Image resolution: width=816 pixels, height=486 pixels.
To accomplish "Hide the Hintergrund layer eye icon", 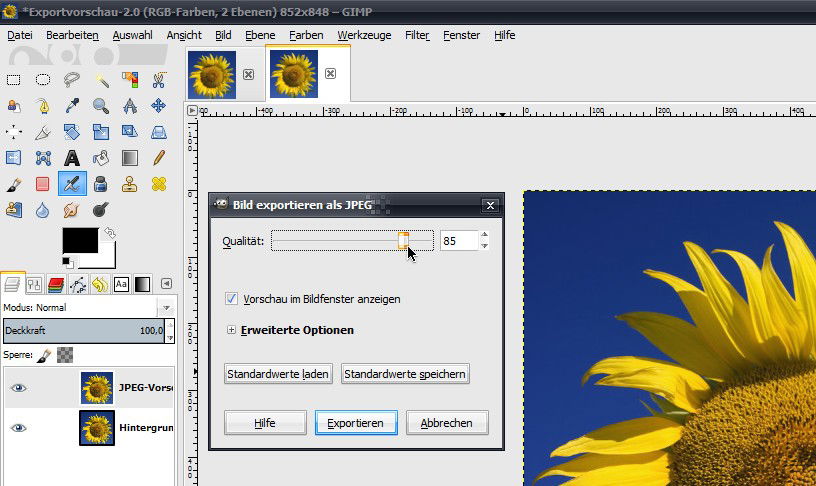I will click(19, 428).
